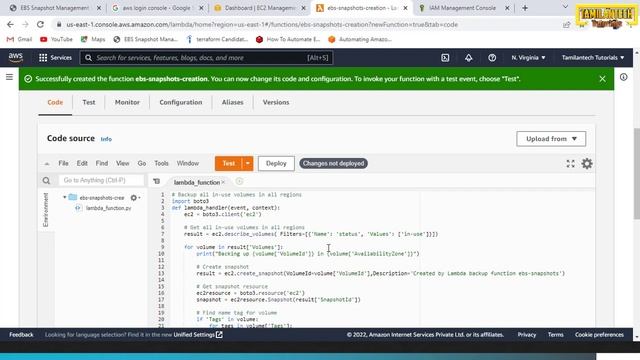Open the Environment side panel tab
Image resolution: width=640 pixels, height=360 pixels.
(46, 210)
